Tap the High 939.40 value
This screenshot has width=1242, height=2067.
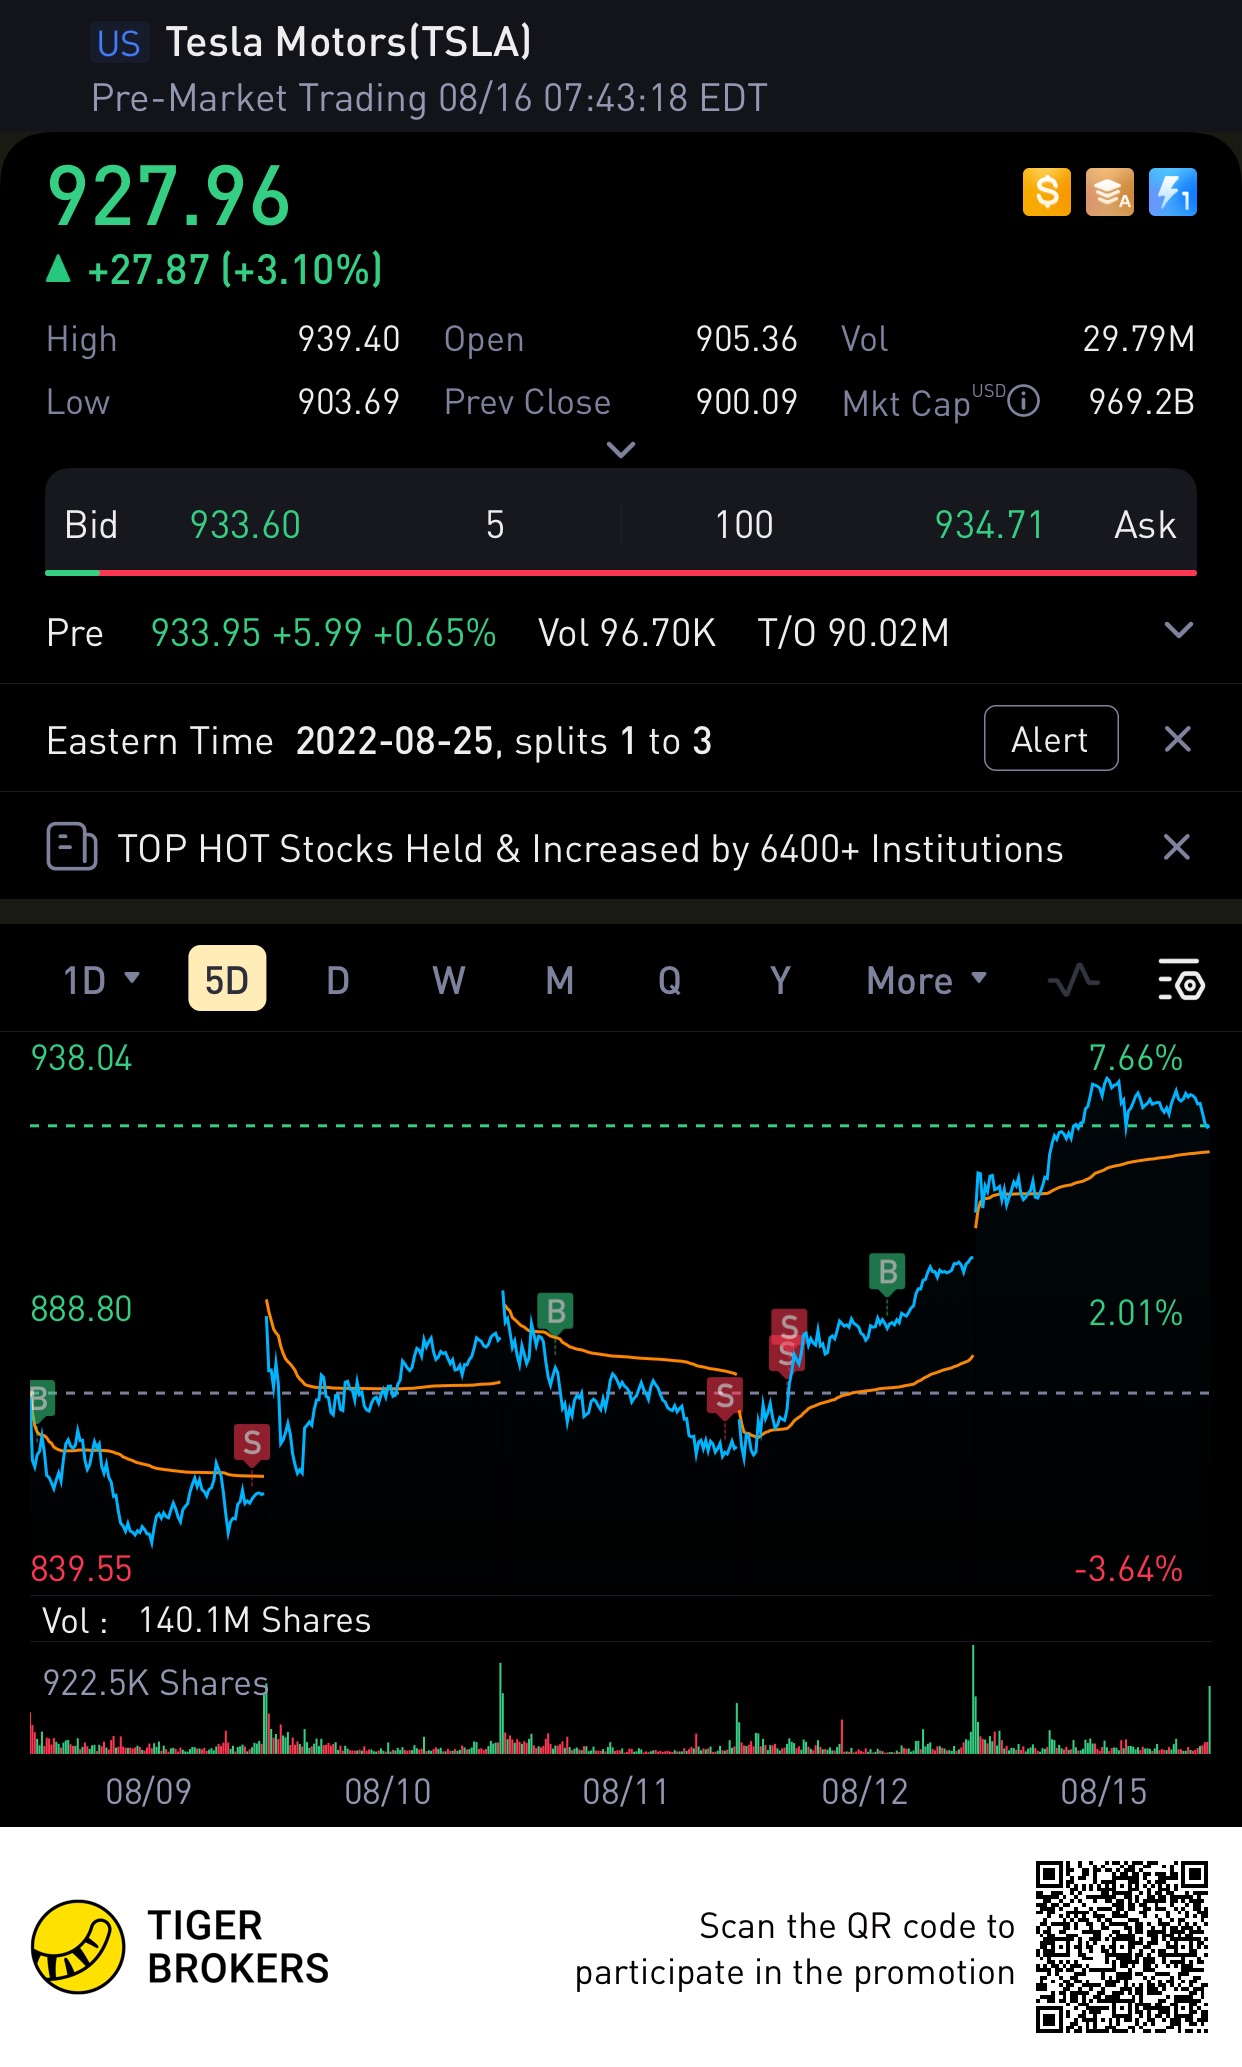(348, 339)
